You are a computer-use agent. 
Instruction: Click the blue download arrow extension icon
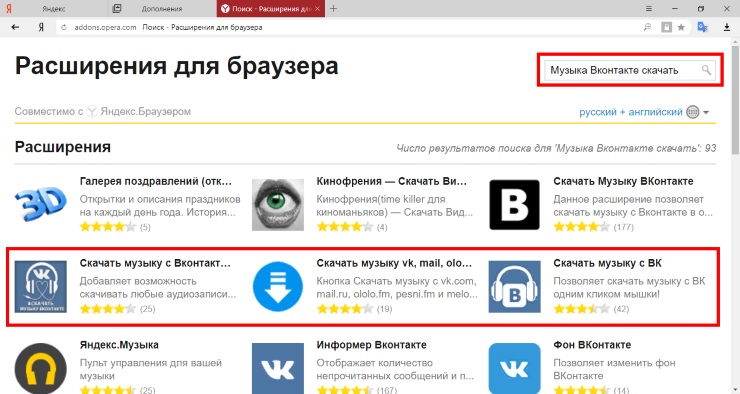pyautogui.click(x=278, y=286)
